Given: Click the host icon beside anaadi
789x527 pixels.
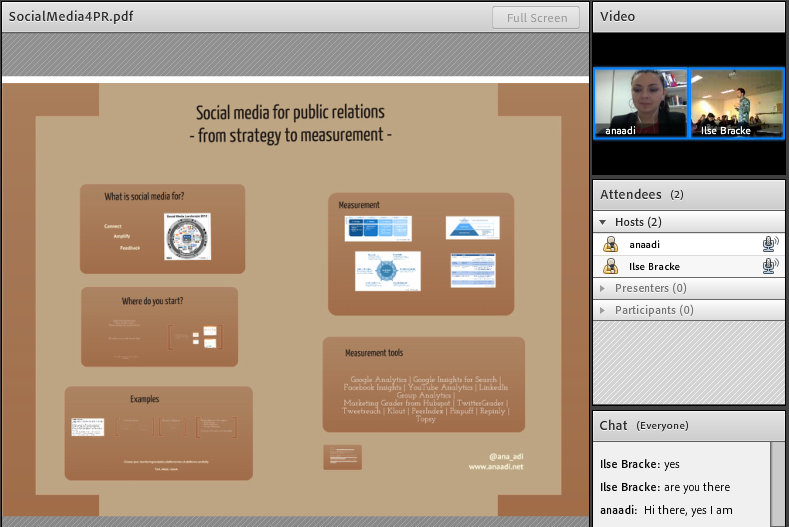Looking at the screenshot, I should (x=610, y=244).
